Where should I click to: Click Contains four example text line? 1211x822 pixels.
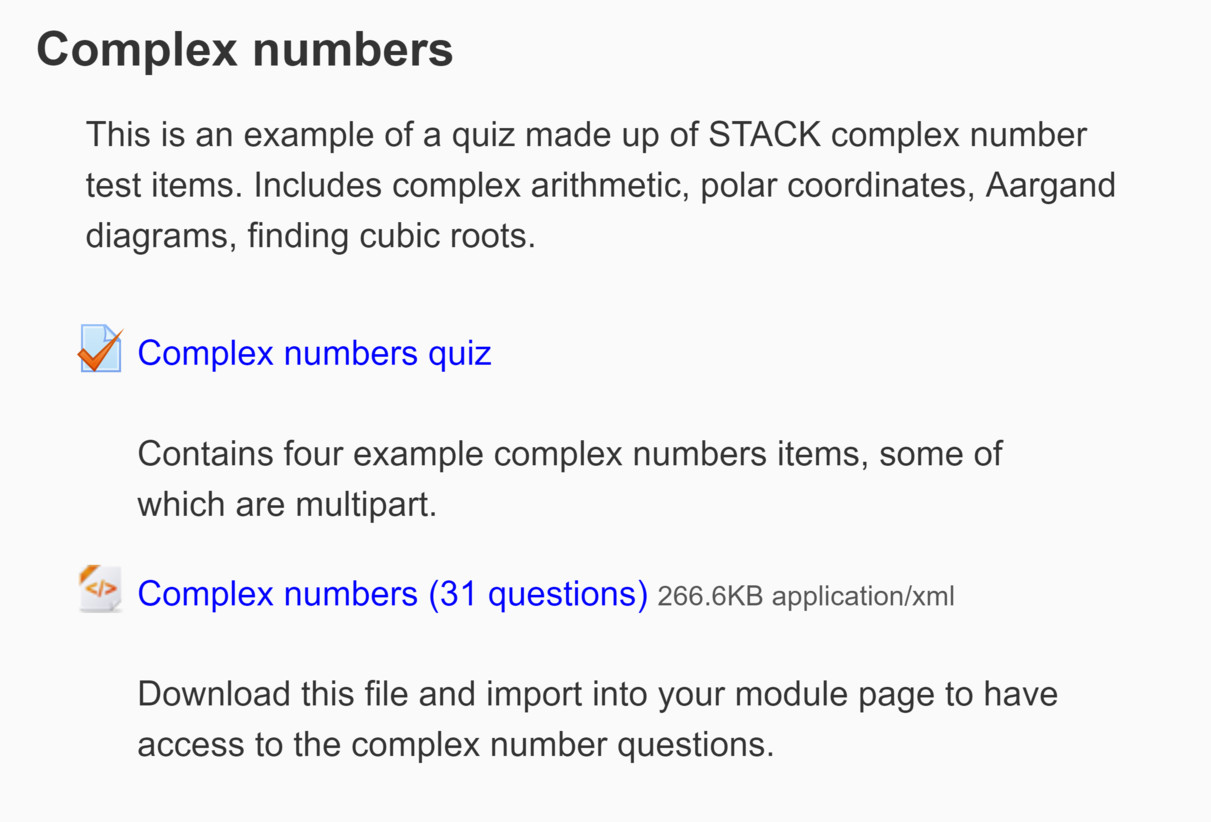click(x=570, y=454)
